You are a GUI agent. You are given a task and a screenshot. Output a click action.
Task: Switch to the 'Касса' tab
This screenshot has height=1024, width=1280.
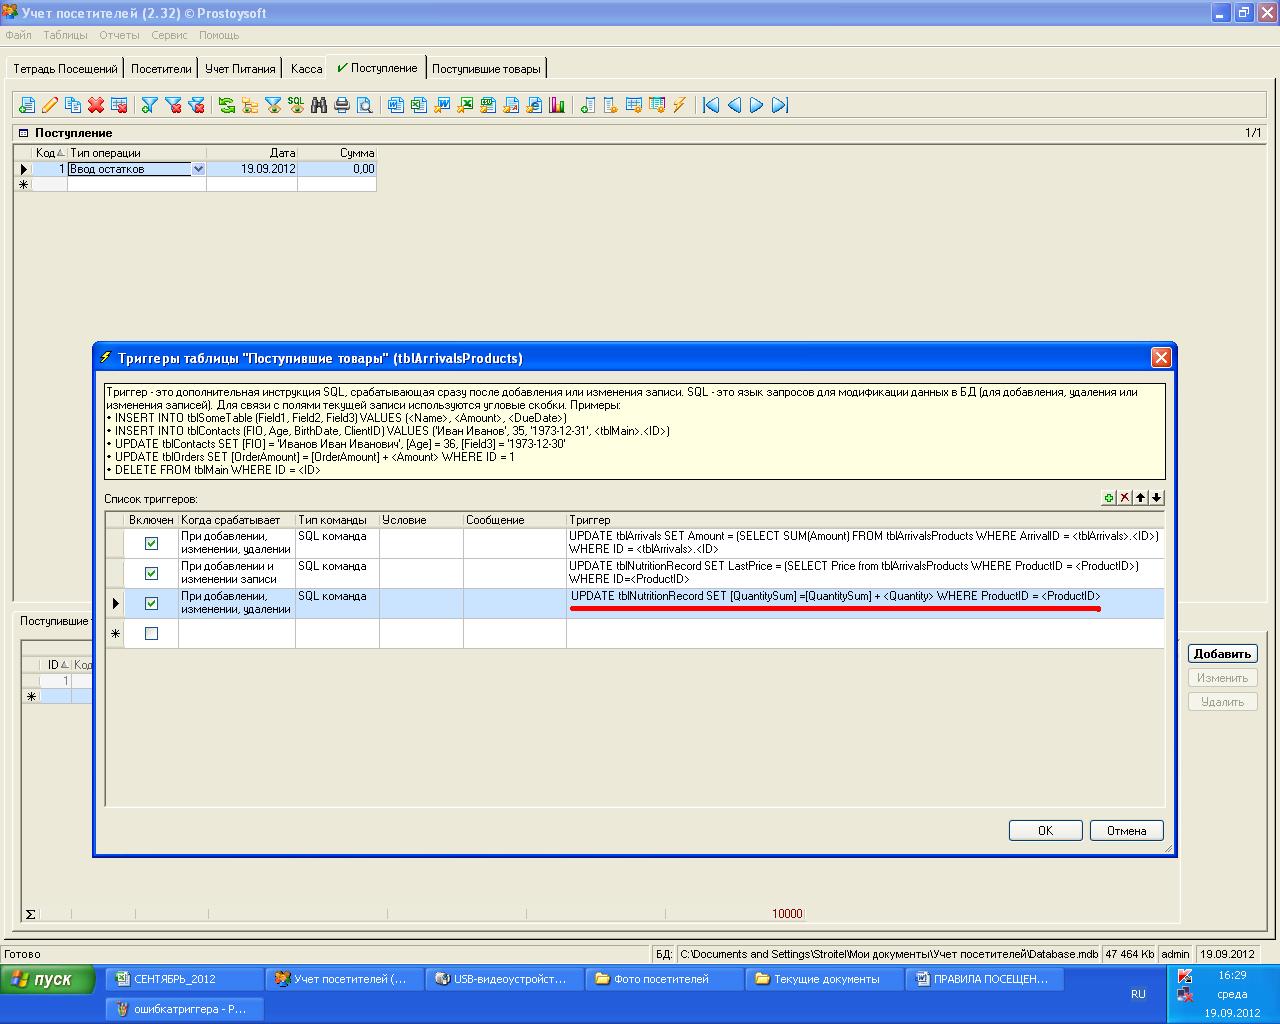click(306, 69)
